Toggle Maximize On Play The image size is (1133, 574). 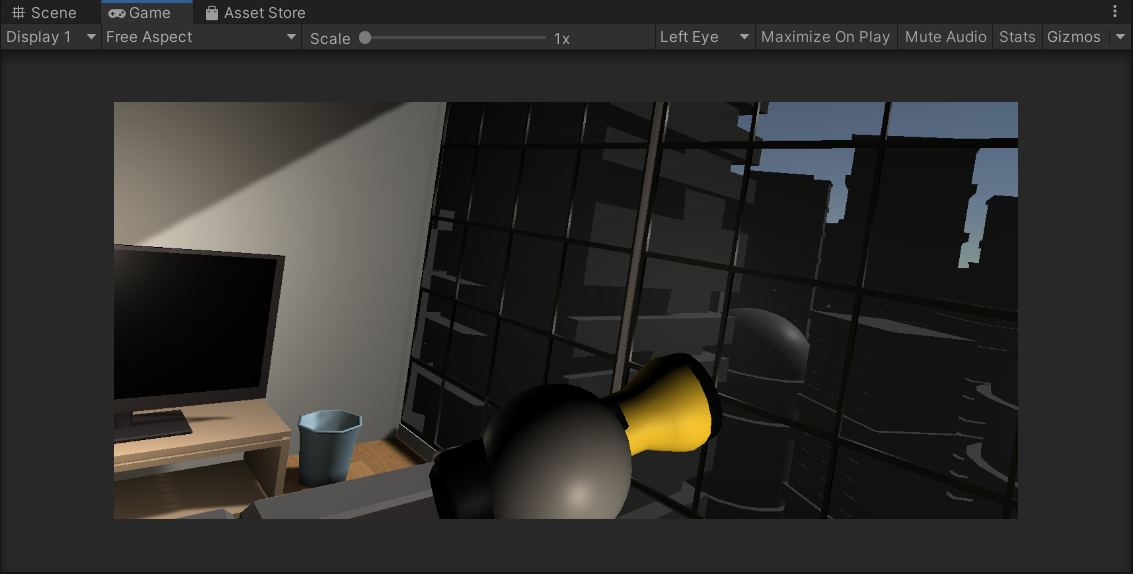tap(825, 37)
